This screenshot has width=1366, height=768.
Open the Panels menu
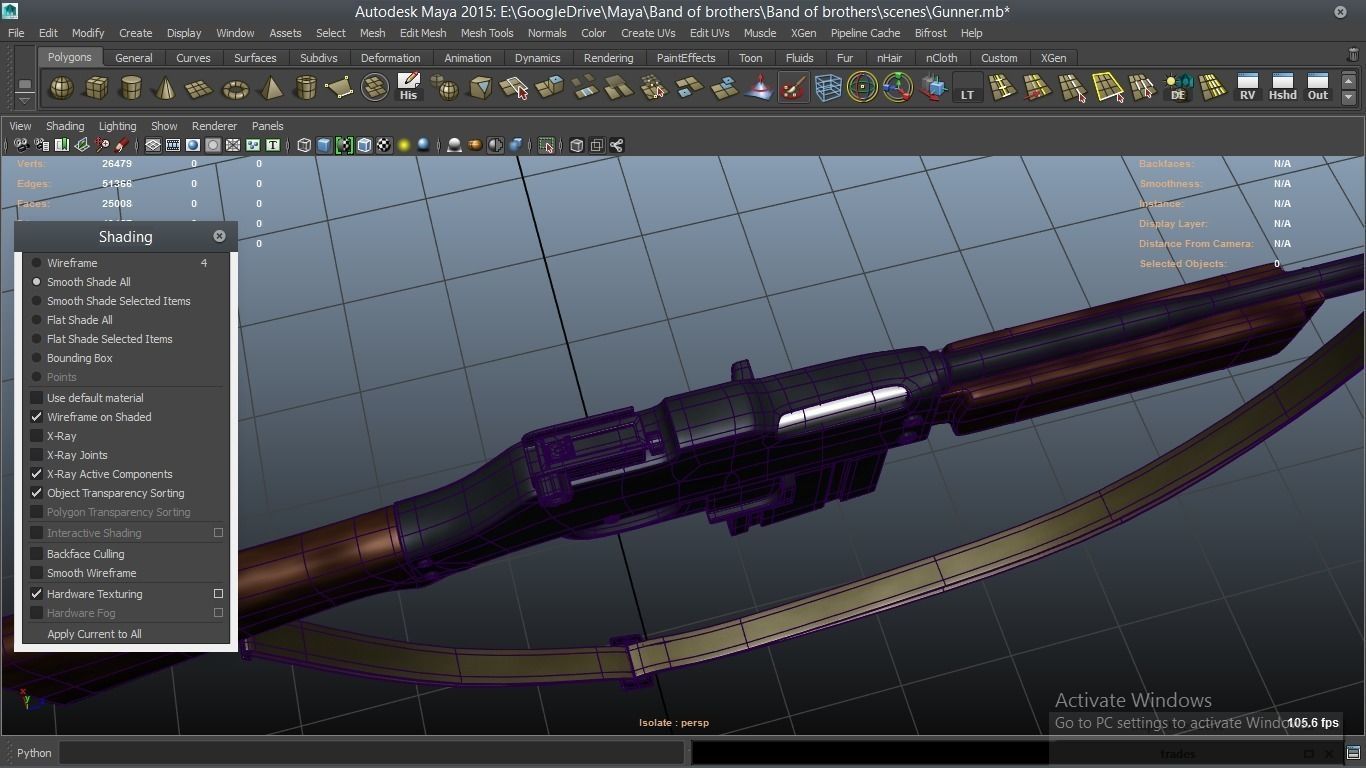[x=267, y=126]
